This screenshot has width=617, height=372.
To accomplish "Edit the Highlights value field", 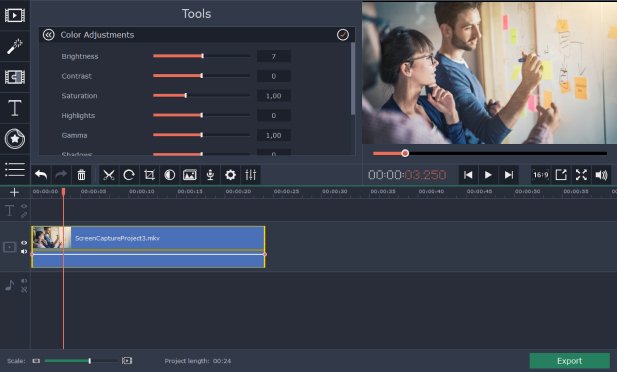I will coord(274,115).
